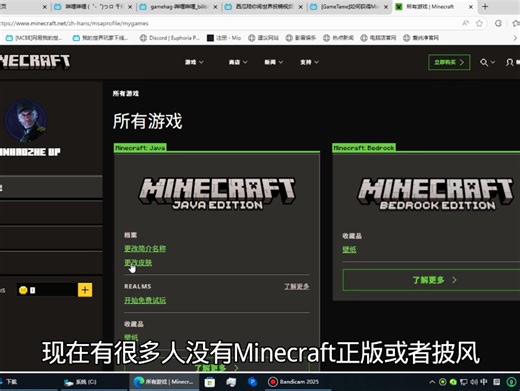The image size is (520, 391).
Task: Open a new browser tab with plus
Action: tap(485, 6)
